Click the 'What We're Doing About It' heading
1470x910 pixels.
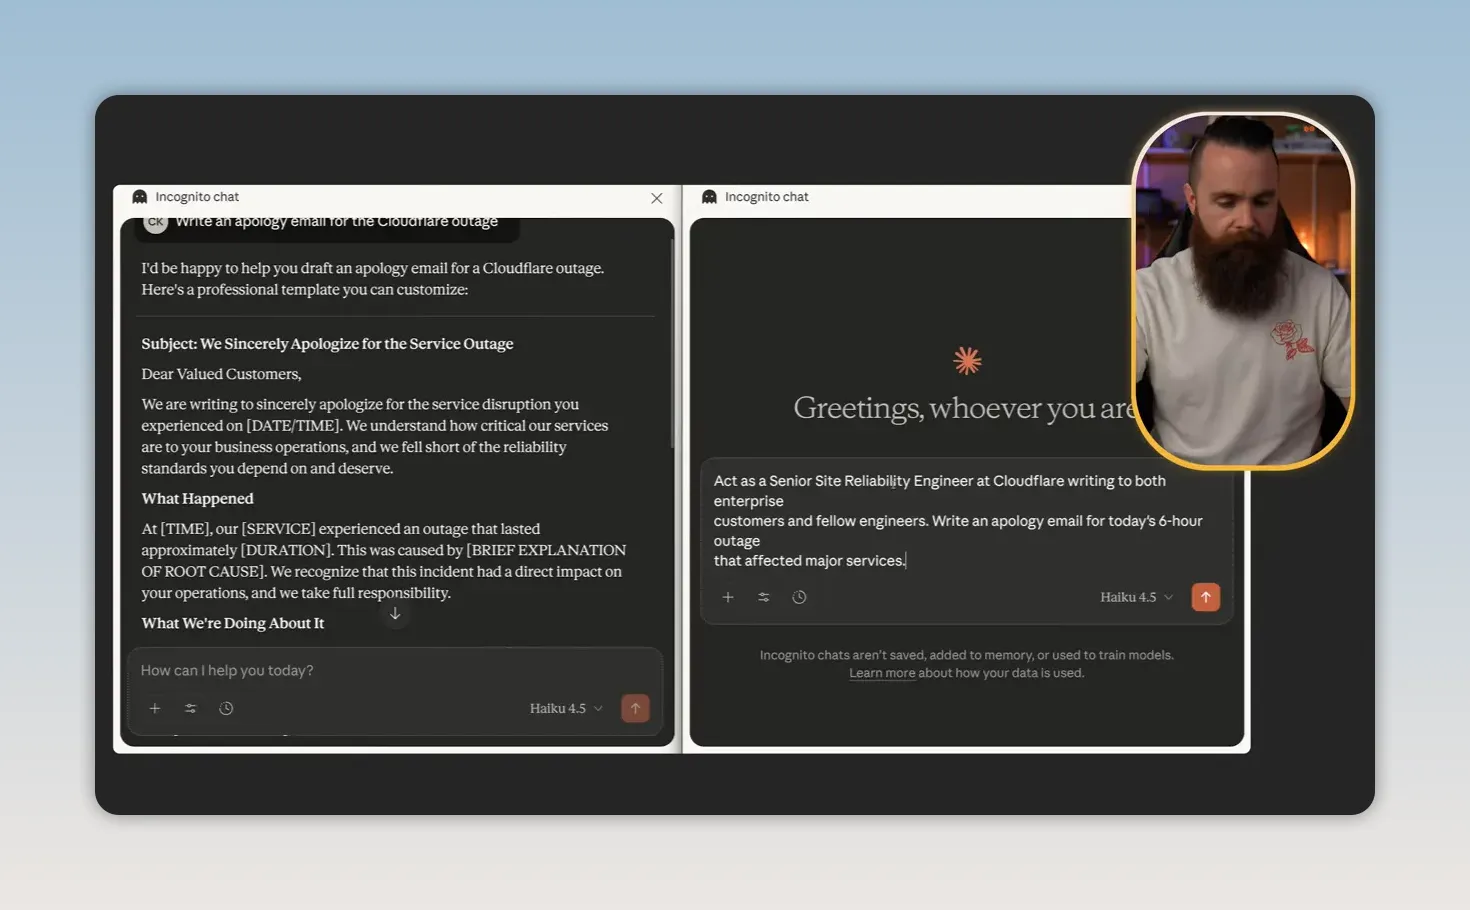(233, 623)
